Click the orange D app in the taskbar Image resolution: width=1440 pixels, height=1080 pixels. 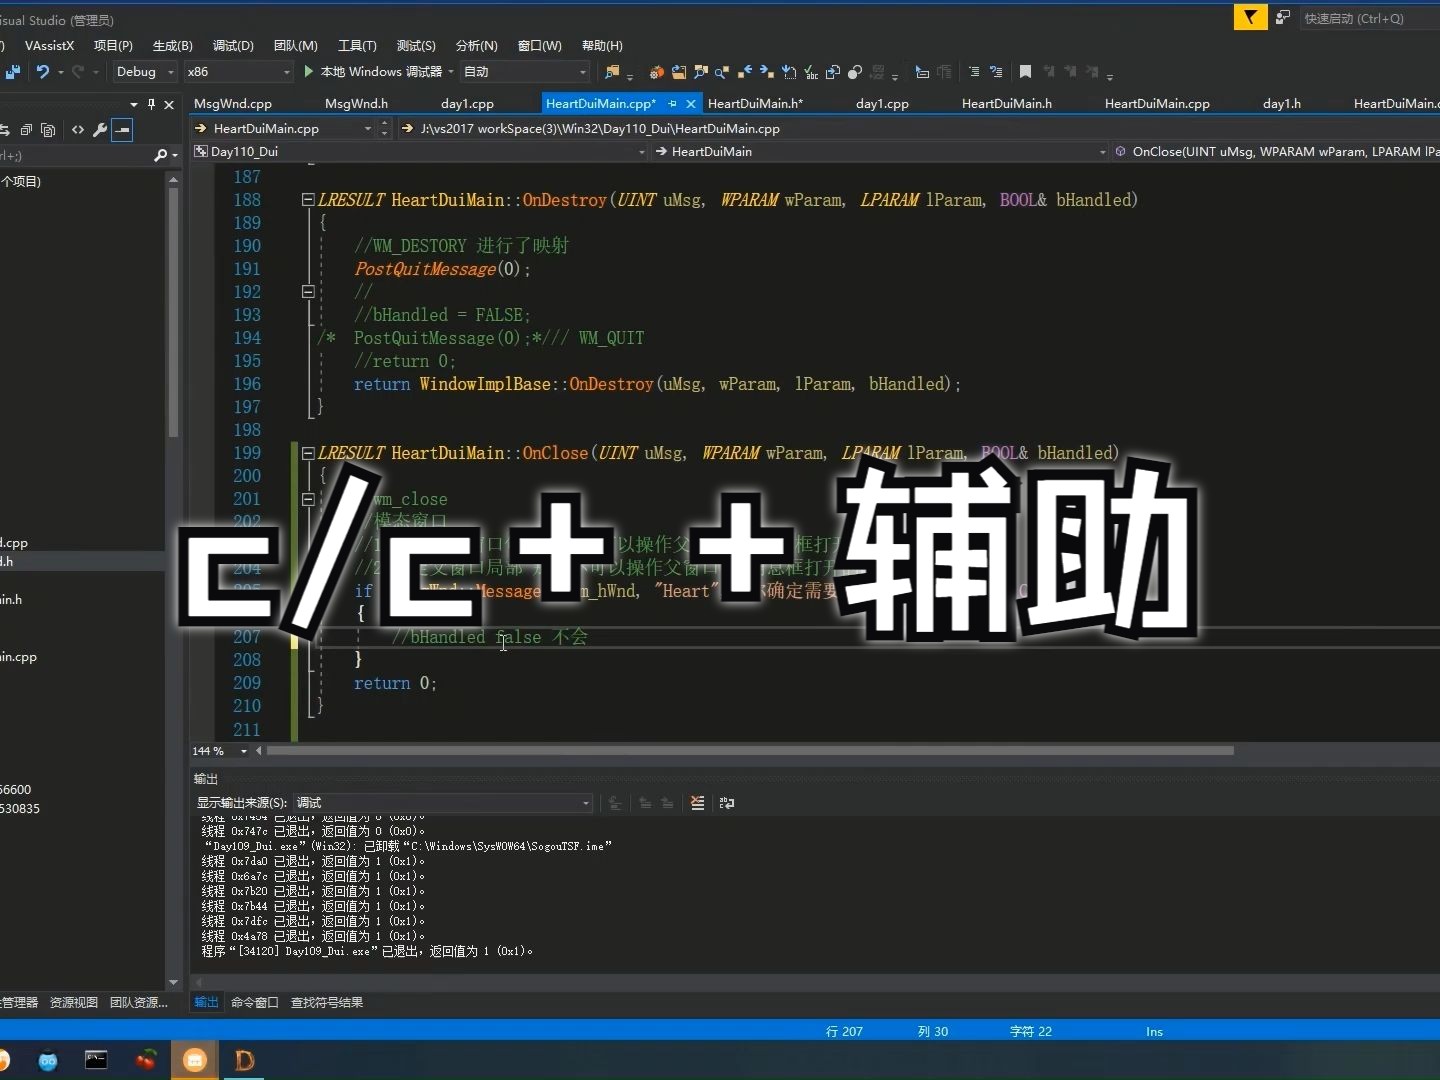[244, 1060]
